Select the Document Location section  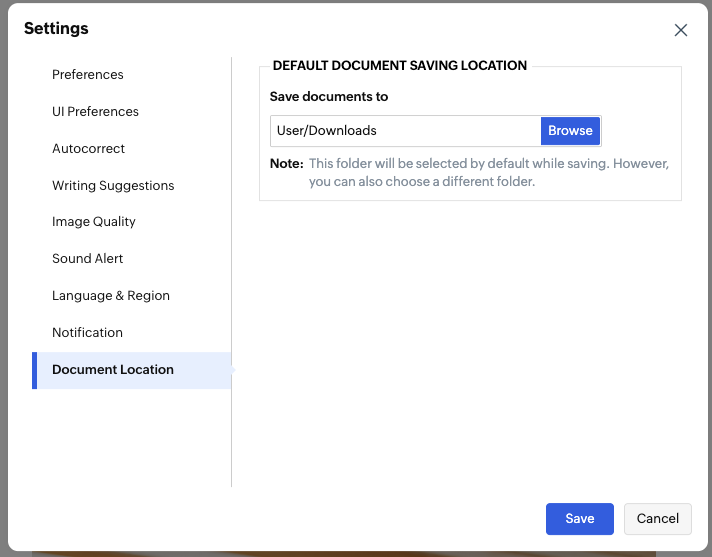click(x=132, y=370)
